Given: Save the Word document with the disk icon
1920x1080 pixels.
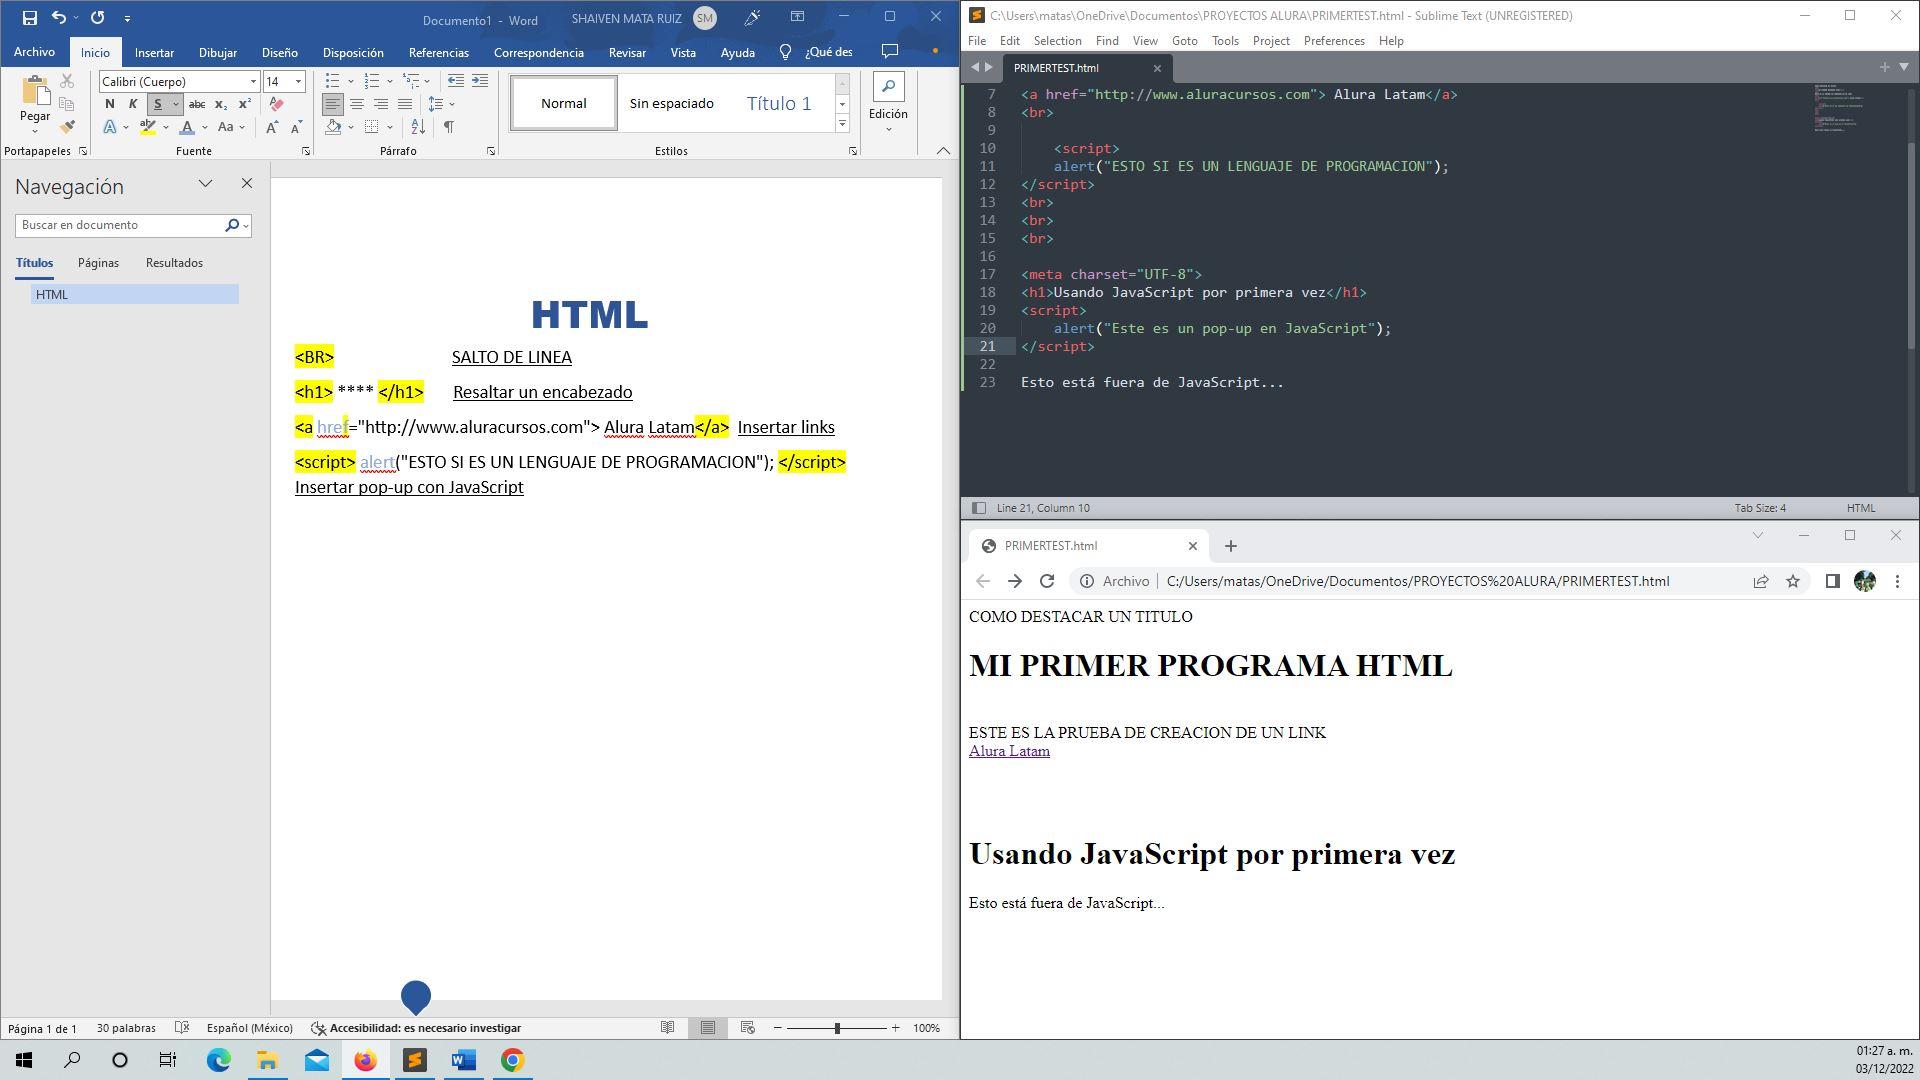Looking at the screenshot, I should [x=30, y=17].
